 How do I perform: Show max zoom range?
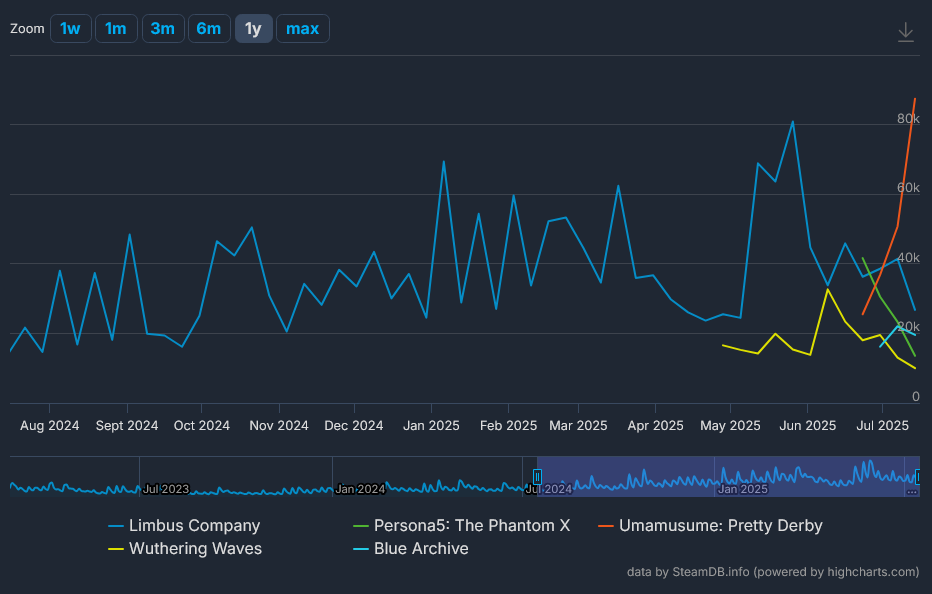coord(303,29)
